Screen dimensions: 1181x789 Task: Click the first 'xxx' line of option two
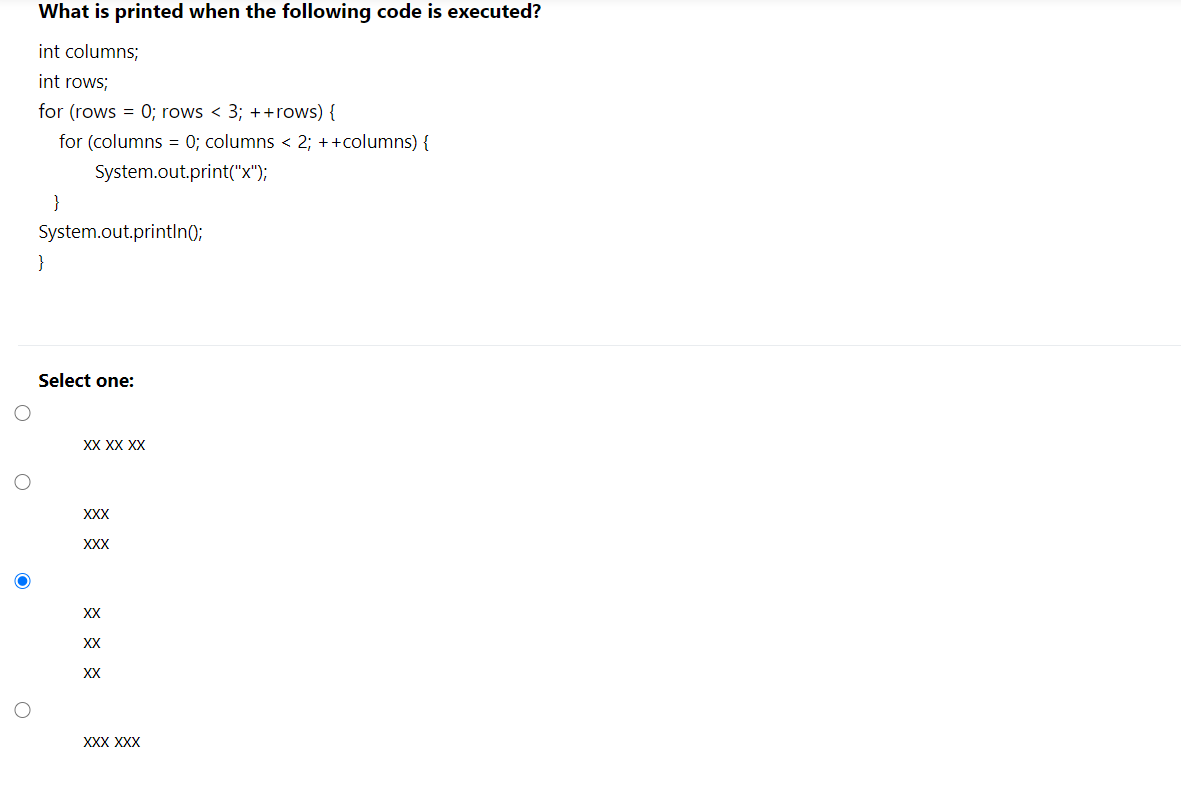point(96,513)
